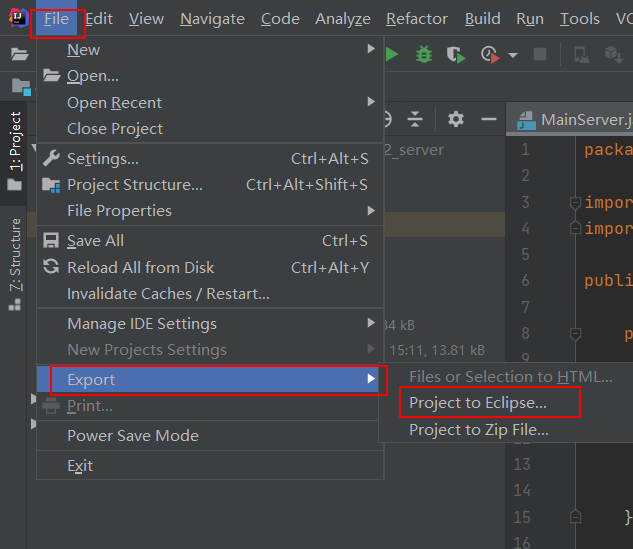Expand the Export submenu
The image size is (633, 549).
tap(208, 379)
